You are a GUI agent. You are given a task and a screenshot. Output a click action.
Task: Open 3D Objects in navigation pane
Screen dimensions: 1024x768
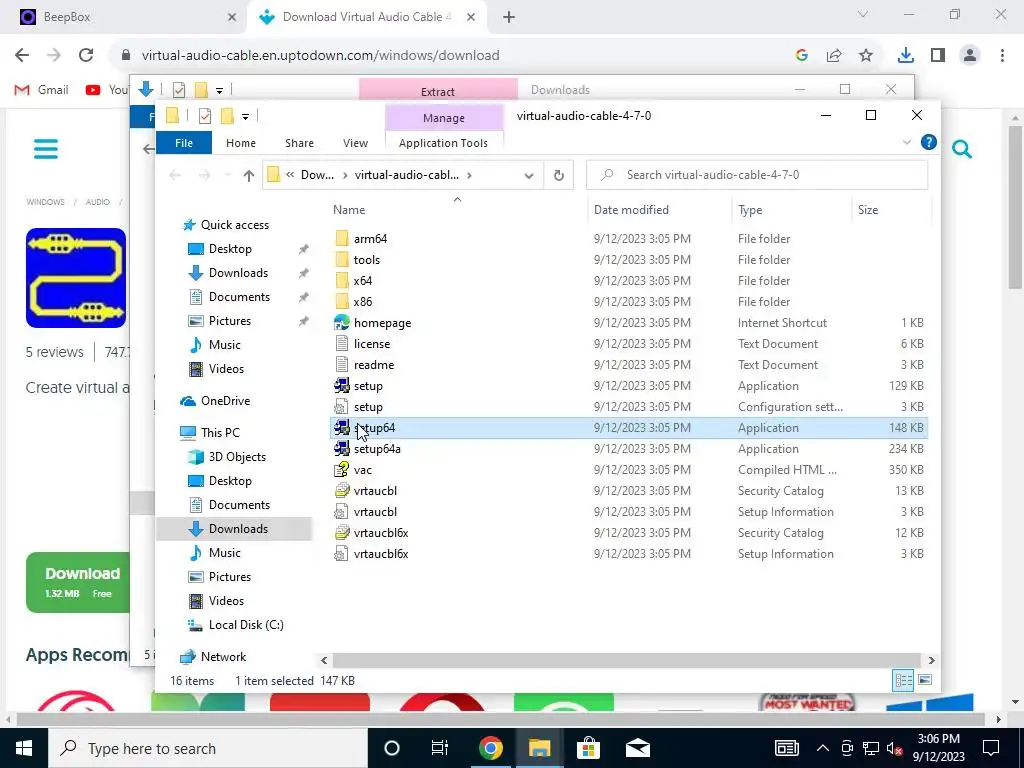tap(237, 456)
